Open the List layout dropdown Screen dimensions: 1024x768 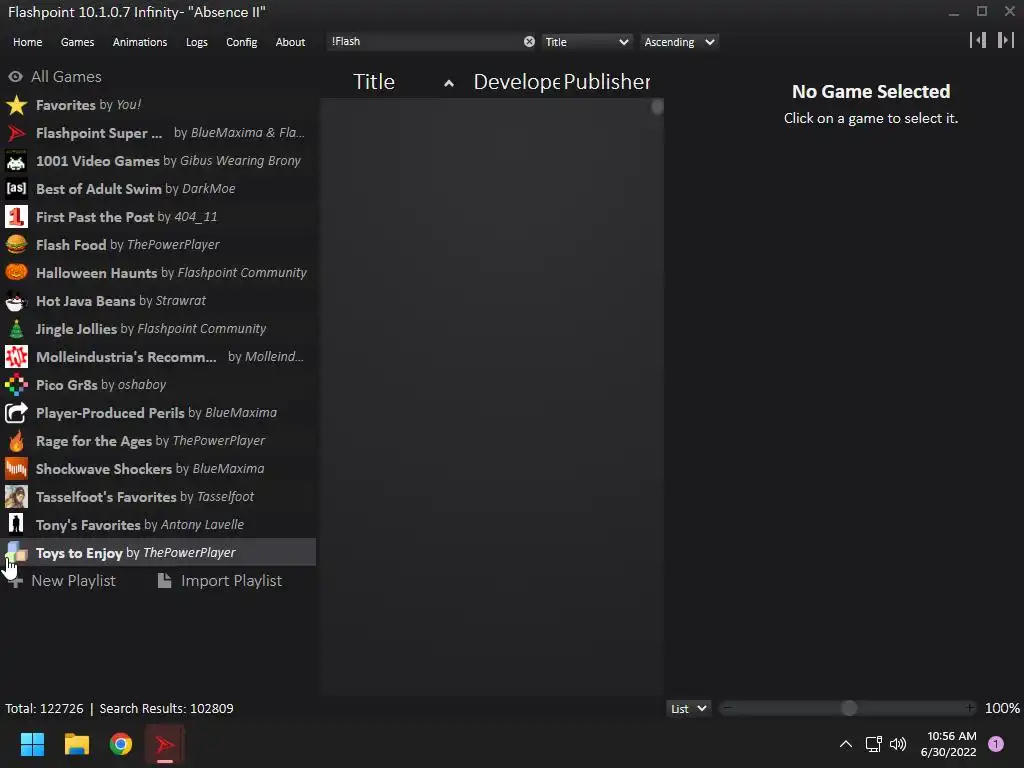(x=688, y=709)
